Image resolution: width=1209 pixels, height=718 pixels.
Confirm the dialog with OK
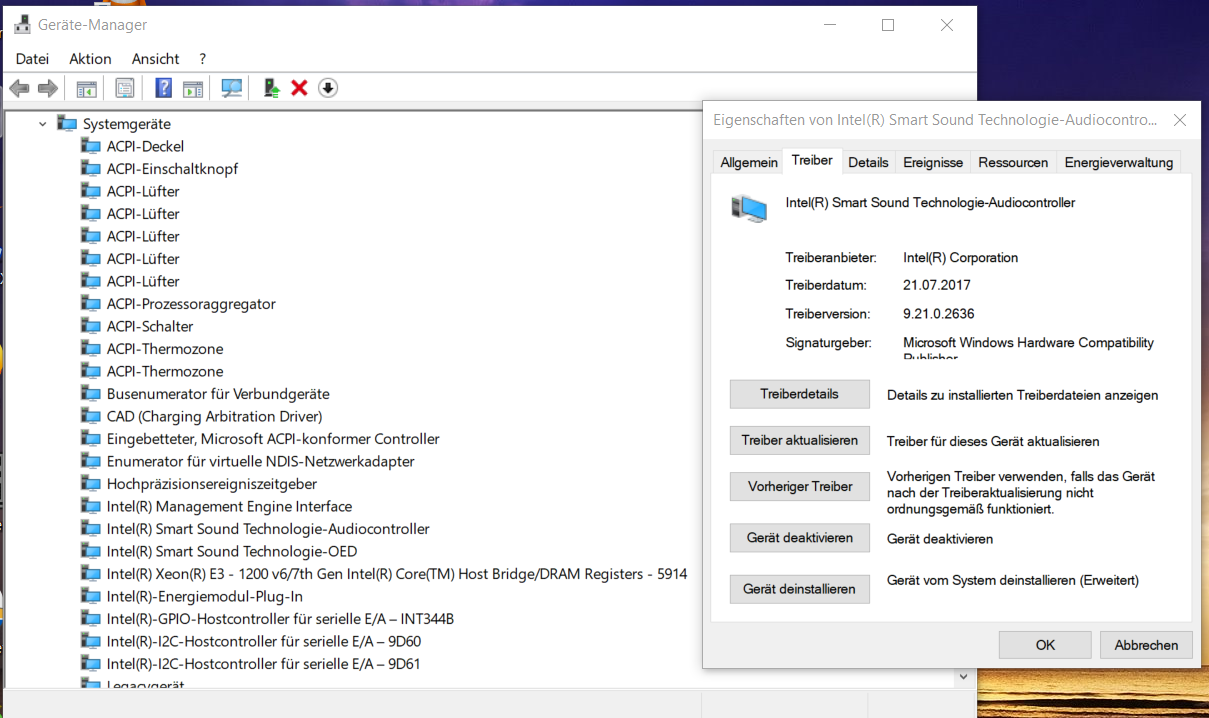pos(1045,645)
